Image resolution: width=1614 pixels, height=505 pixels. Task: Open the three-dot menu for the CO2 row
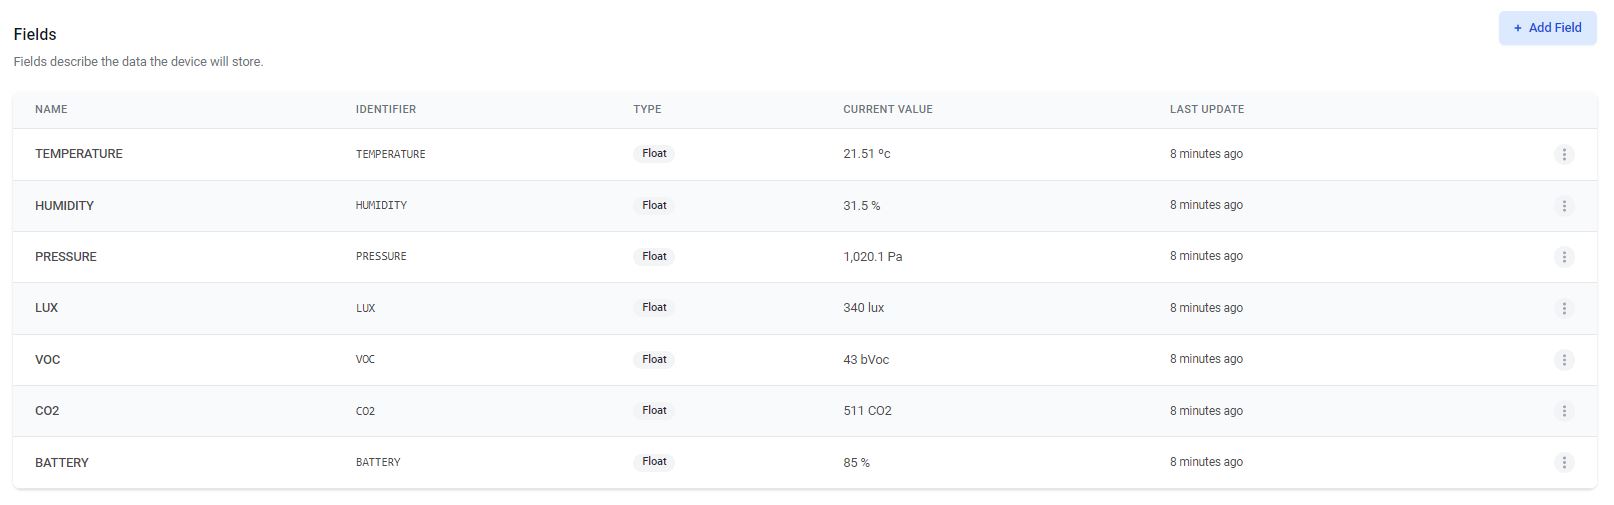point(1564,411)
